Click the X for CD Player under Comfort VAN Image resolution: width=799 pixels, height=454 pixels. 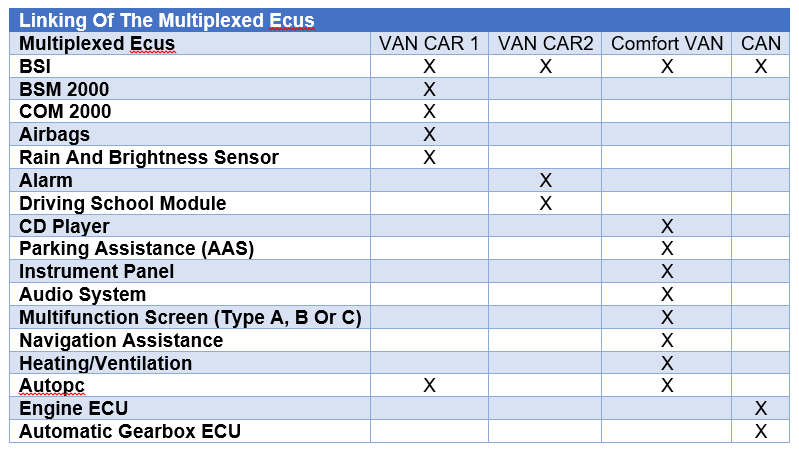pos(667,226)
